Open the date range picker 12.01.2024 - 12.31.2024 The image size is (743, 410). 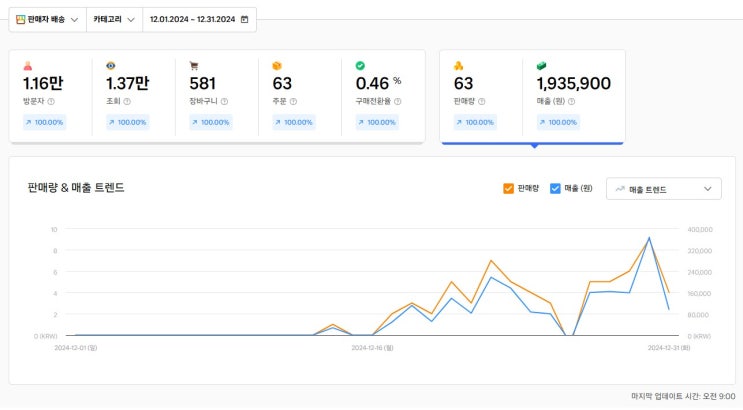199,19
